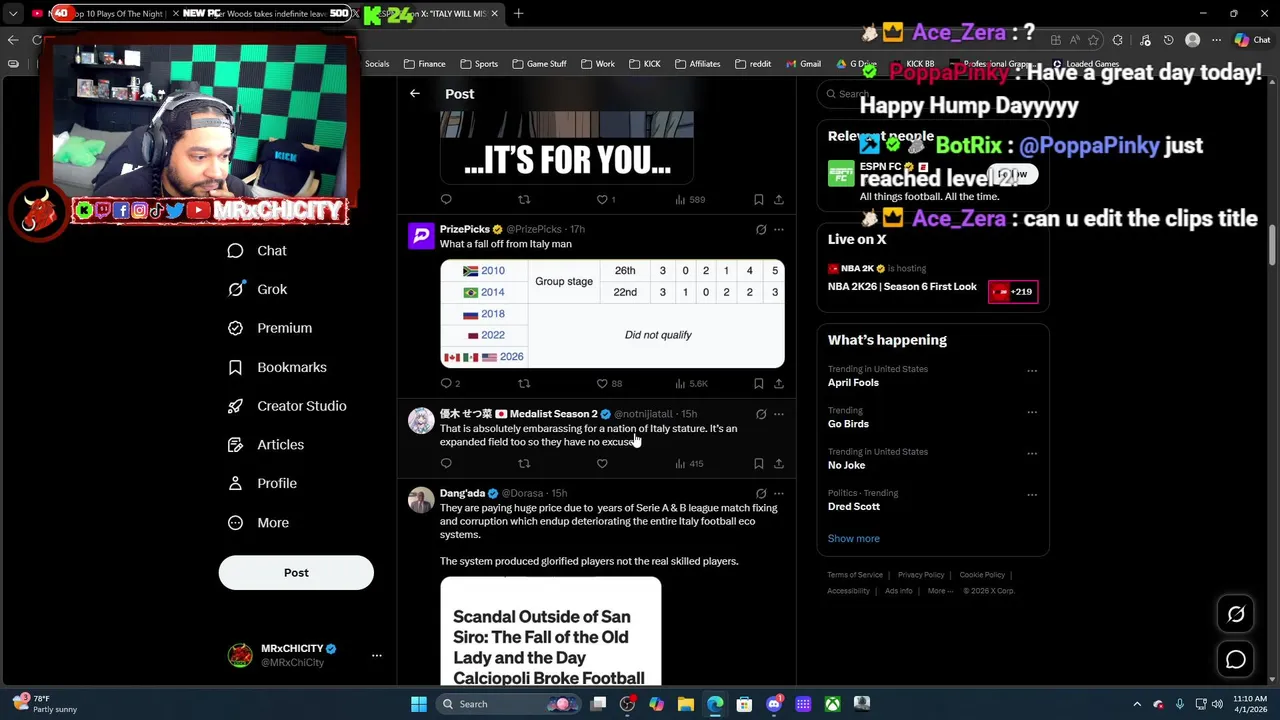Screen dimensions: 1280x720
Task: Open the Terms of Service link
Action: pyautogui.click(x=855, y=575)
